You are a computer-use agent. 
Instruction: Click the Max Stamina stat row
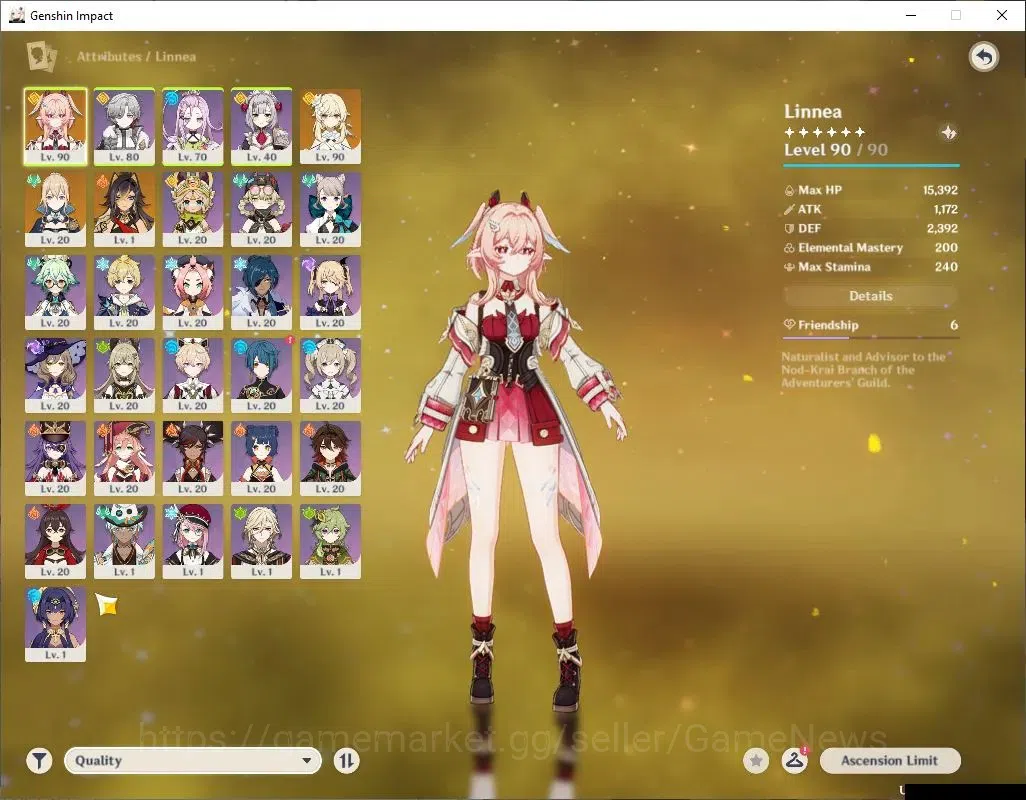(x=871, y=267)
